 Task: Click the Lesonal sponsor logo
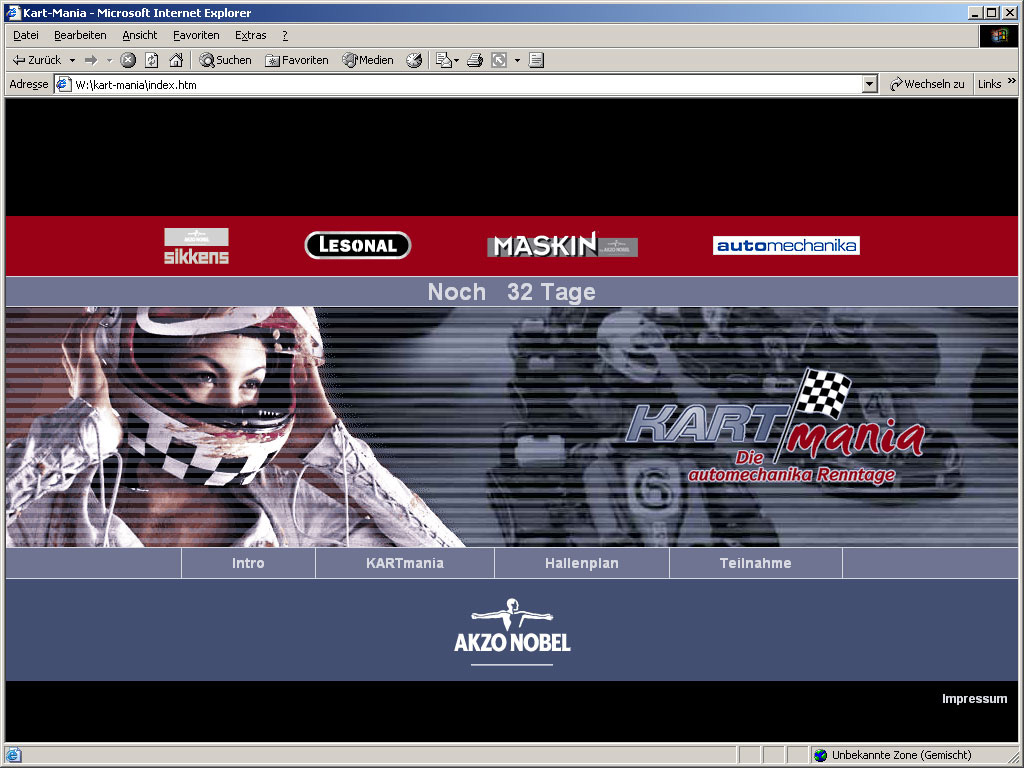tap(357, 245)
